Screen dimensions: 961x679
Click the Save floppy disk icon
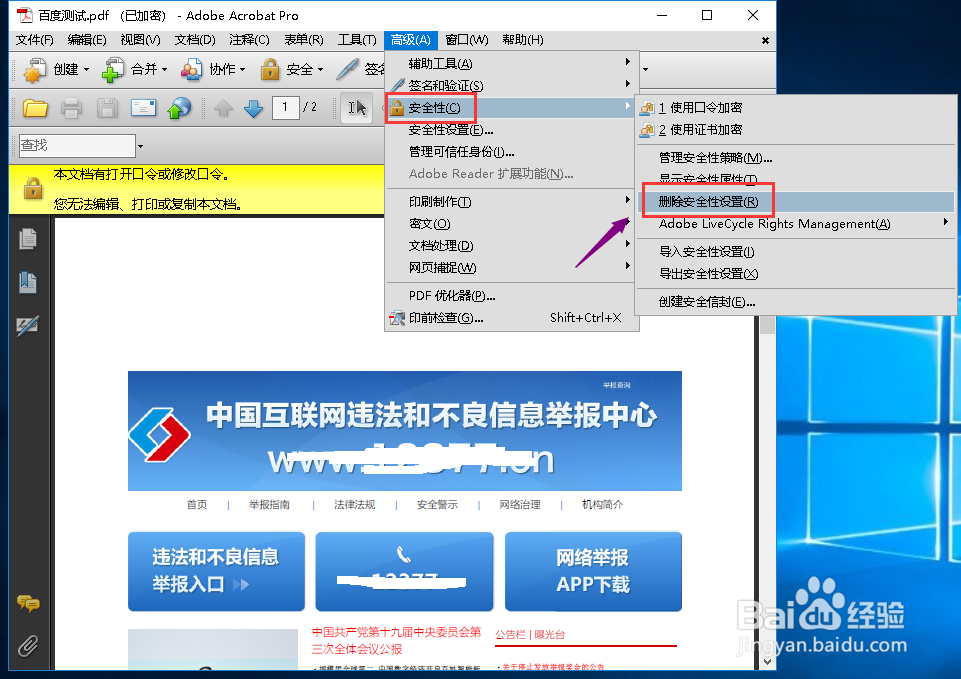pos(107,108)
